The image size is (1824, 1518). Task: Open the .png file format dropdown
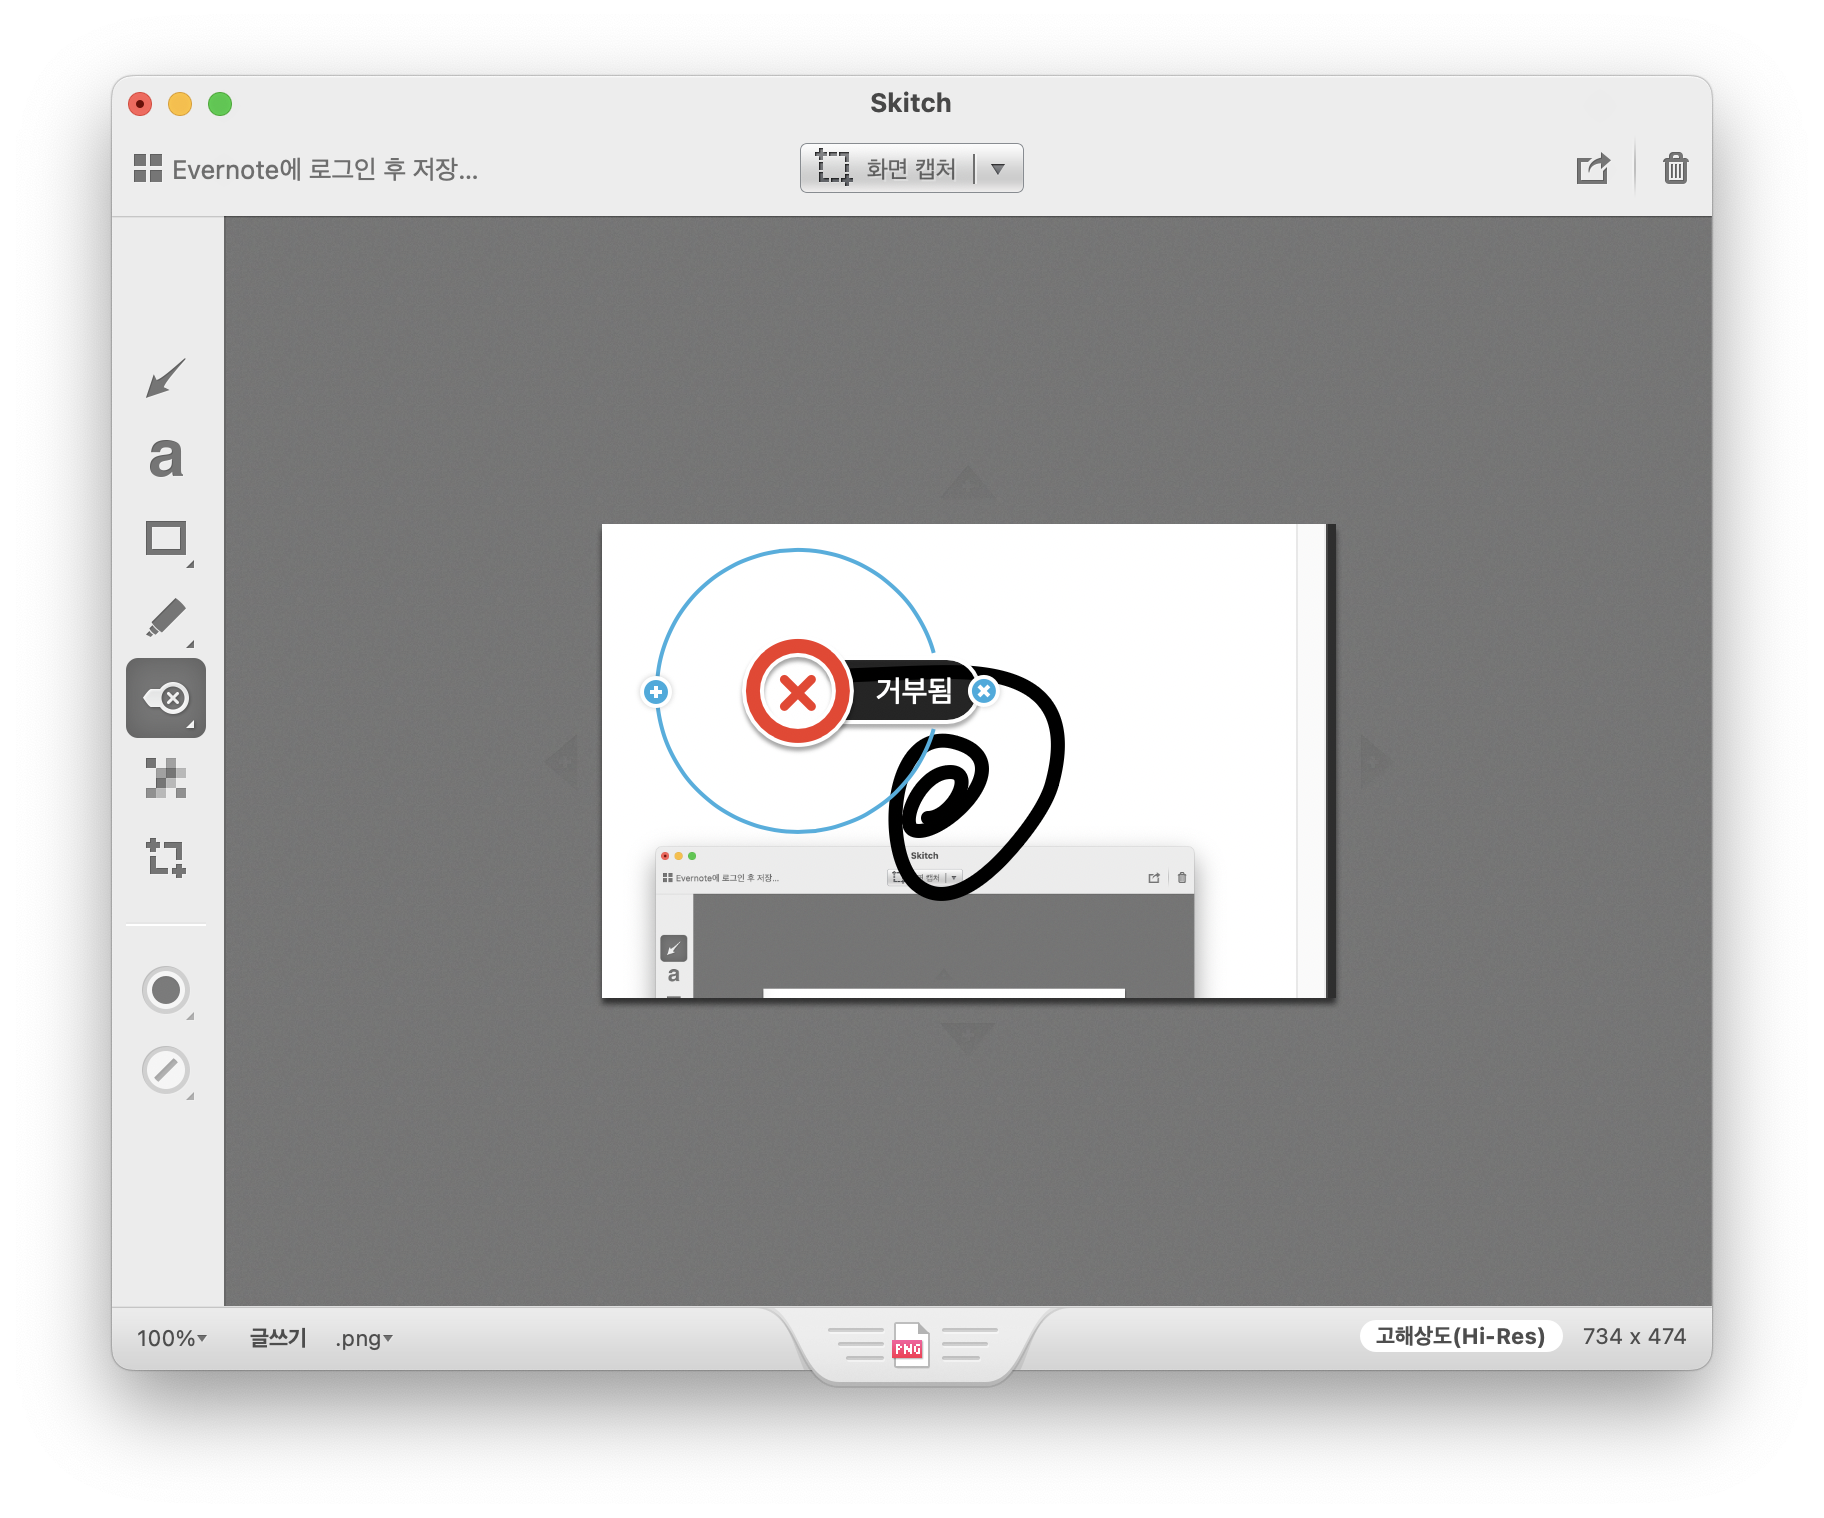coord(364,1338)
